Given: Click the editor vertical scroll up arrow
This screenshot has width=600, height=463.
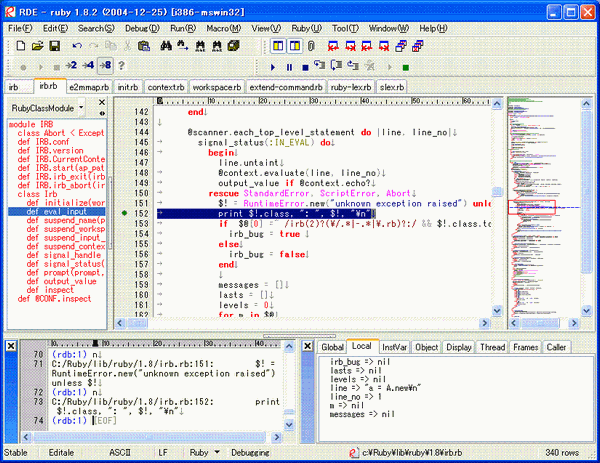Looking at the screenshot, I should click(x=497, y=104).
